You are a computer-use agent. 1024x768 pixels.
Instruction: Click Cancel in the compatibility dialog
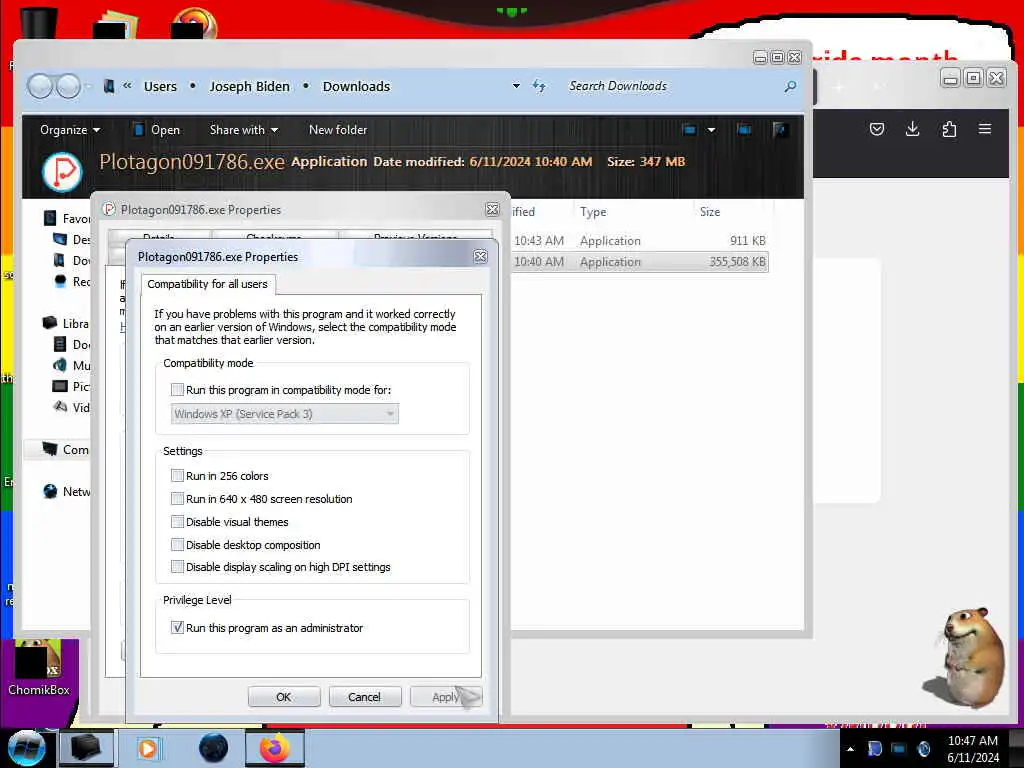click(364, 697)
